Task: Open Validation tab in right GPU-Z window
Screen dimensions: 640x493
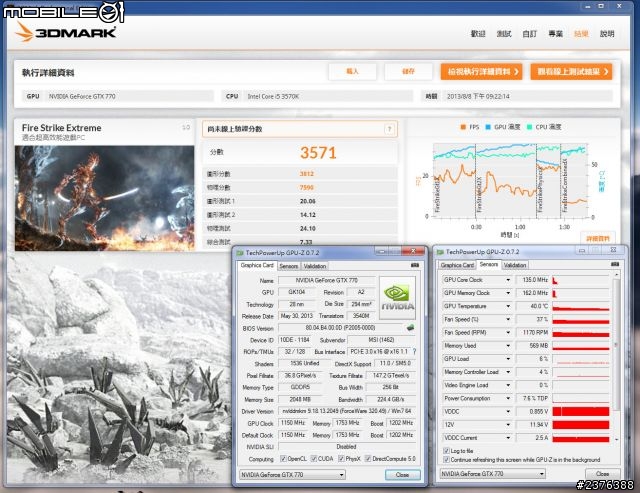Action: [x=515, y=265]
